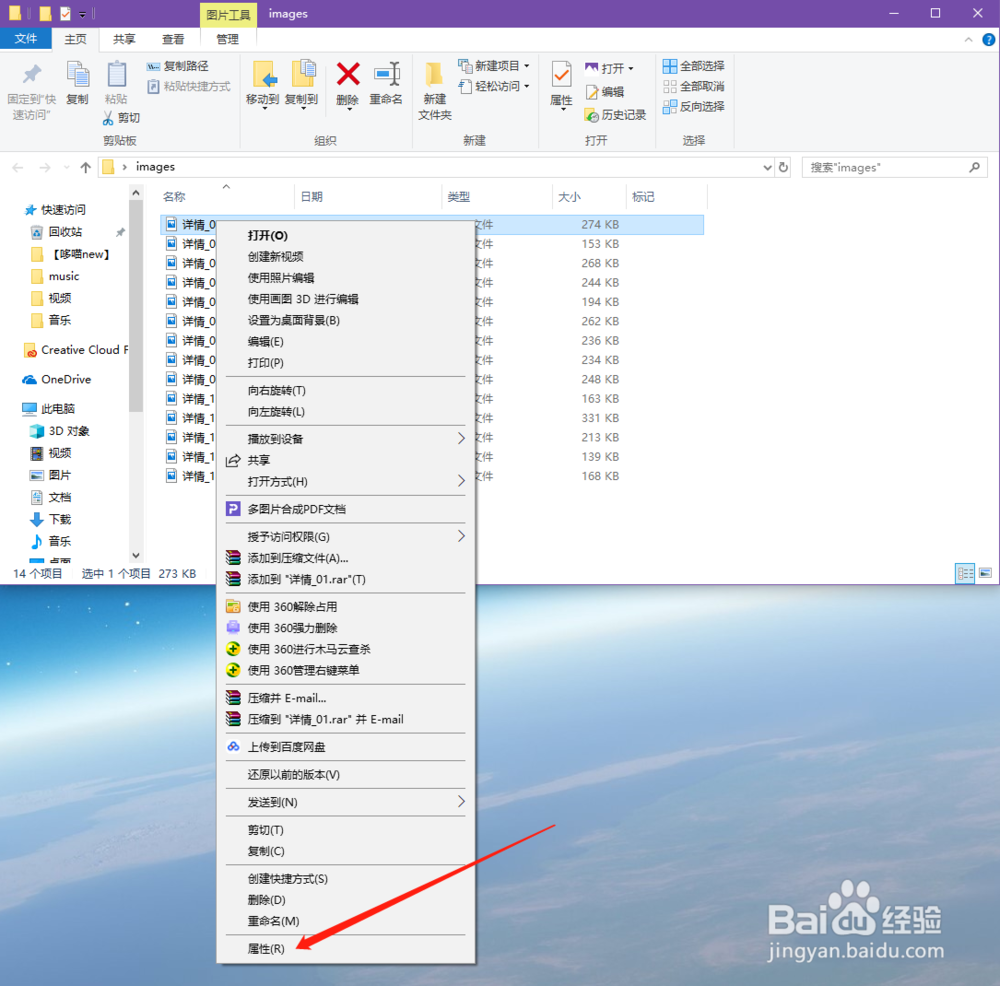1000x986 pixels.
Task: Click Paste shortcut (粘贴快捷方式)
Action: point(189,86)
